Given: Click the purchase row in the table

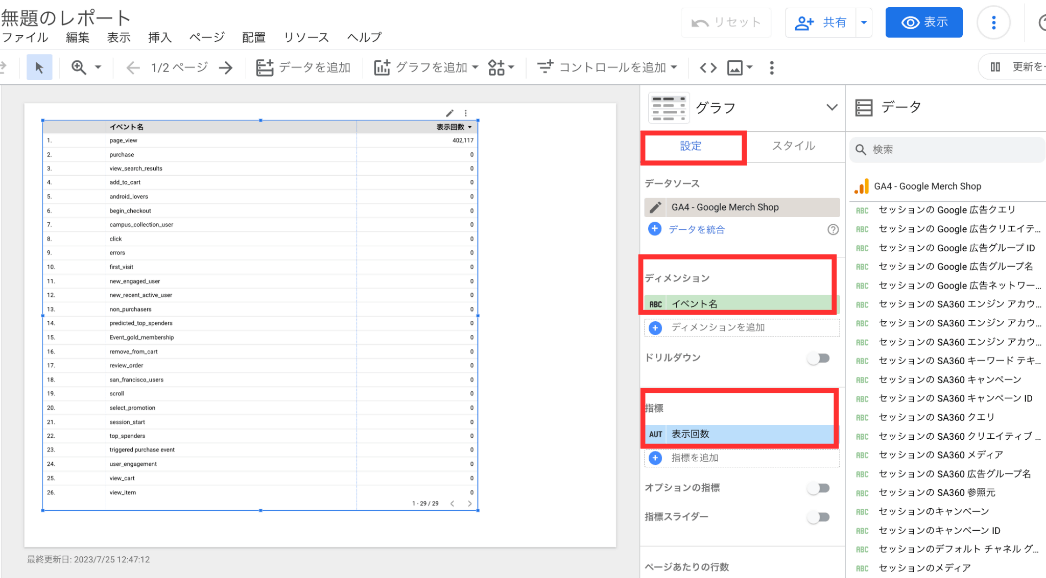Looking at the screenshot, I should pos(260,154).
